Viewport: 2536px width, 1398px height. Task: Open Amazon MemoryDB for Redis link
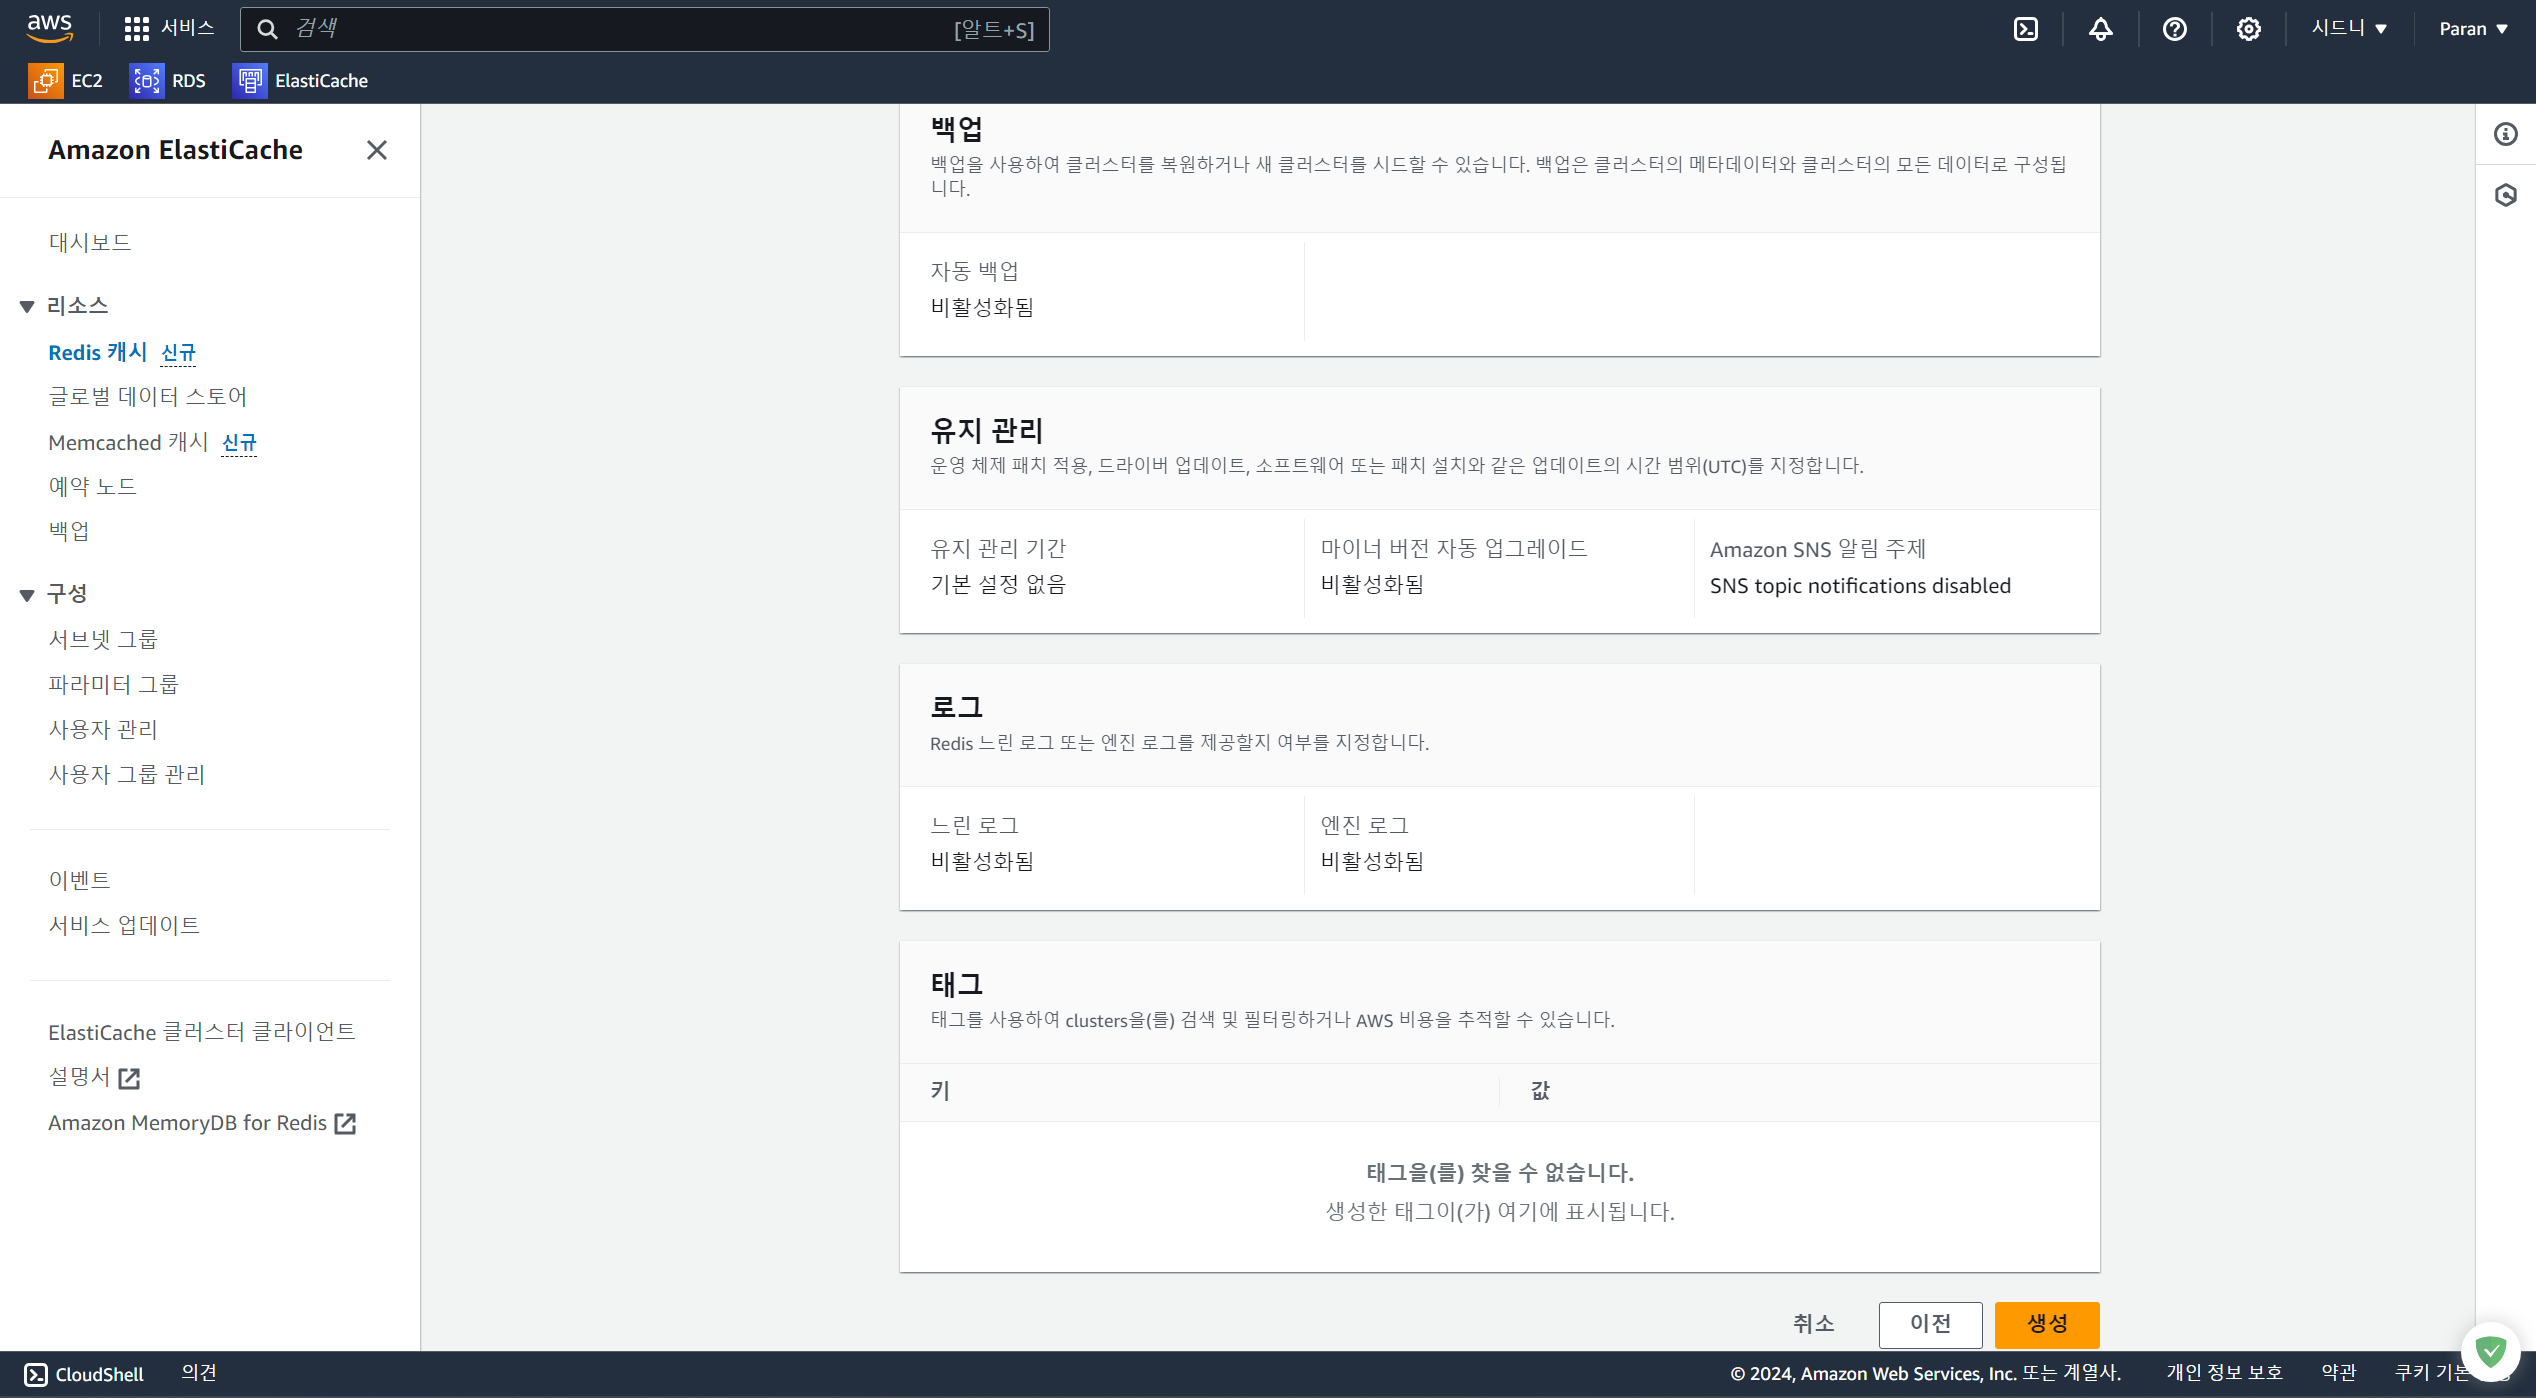coord(187,1123)
